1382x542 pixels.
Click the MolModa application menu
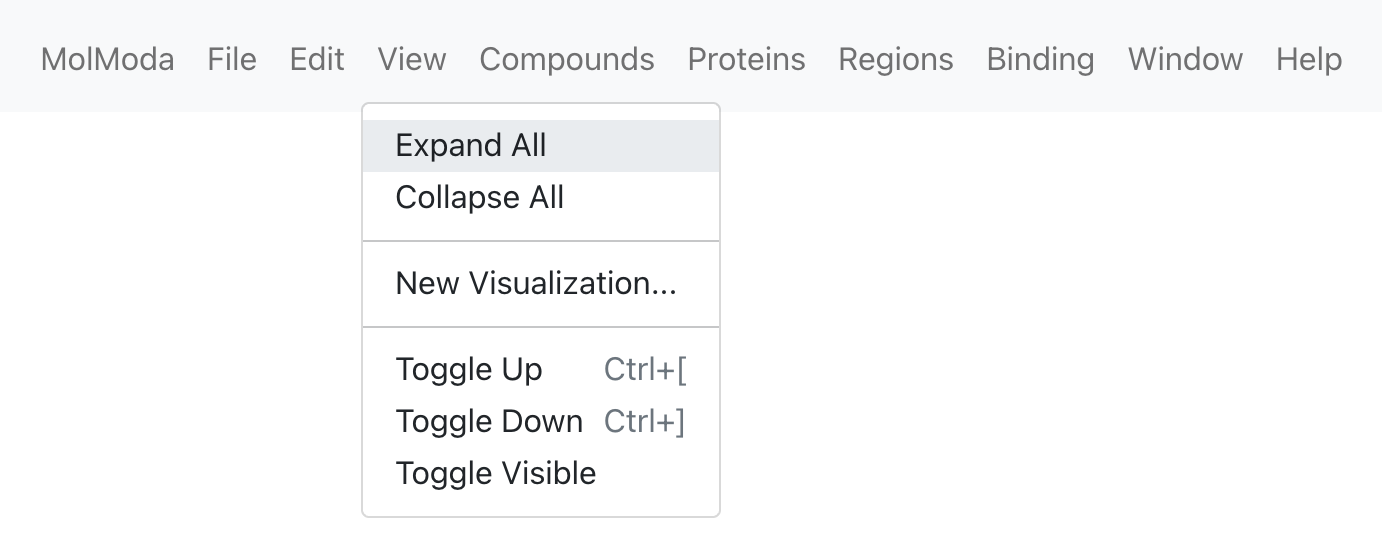point(107,60)
